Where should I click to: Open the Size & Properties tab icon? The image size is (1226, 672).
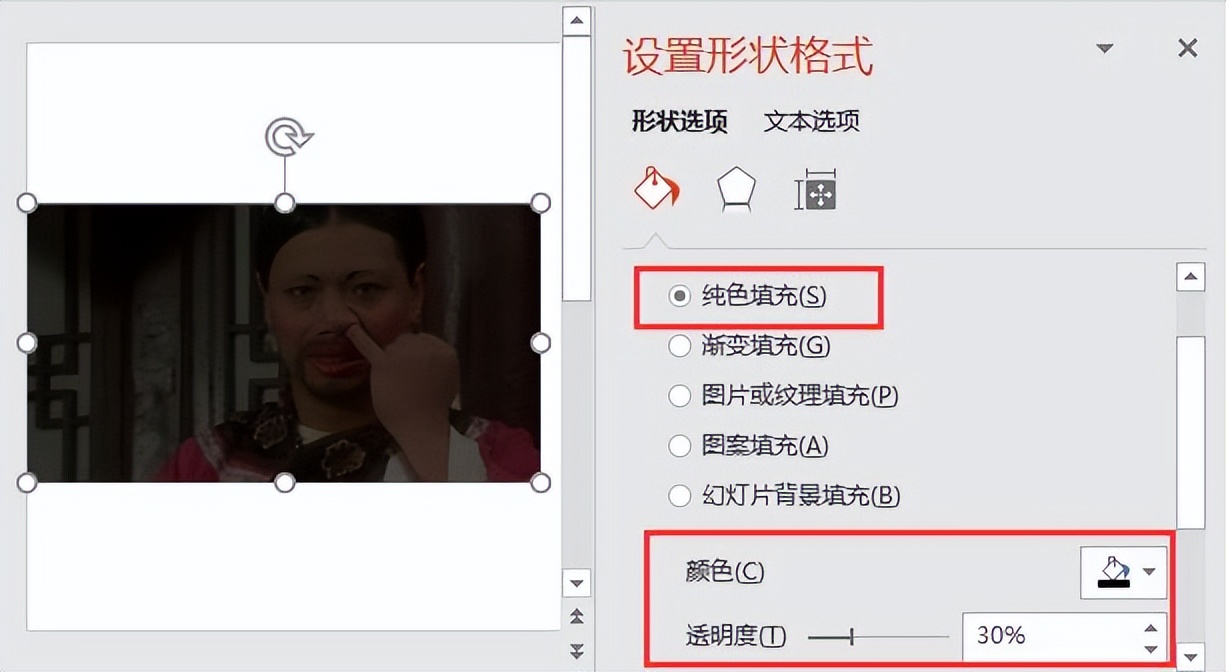pyautogui.click(x=815, y=189)
